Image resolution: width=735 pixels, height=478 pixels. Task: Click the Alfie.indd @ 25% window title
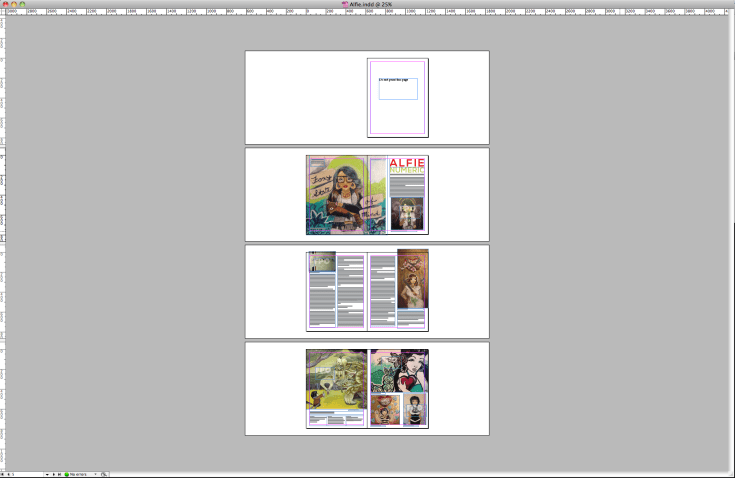tap(370, 4)
